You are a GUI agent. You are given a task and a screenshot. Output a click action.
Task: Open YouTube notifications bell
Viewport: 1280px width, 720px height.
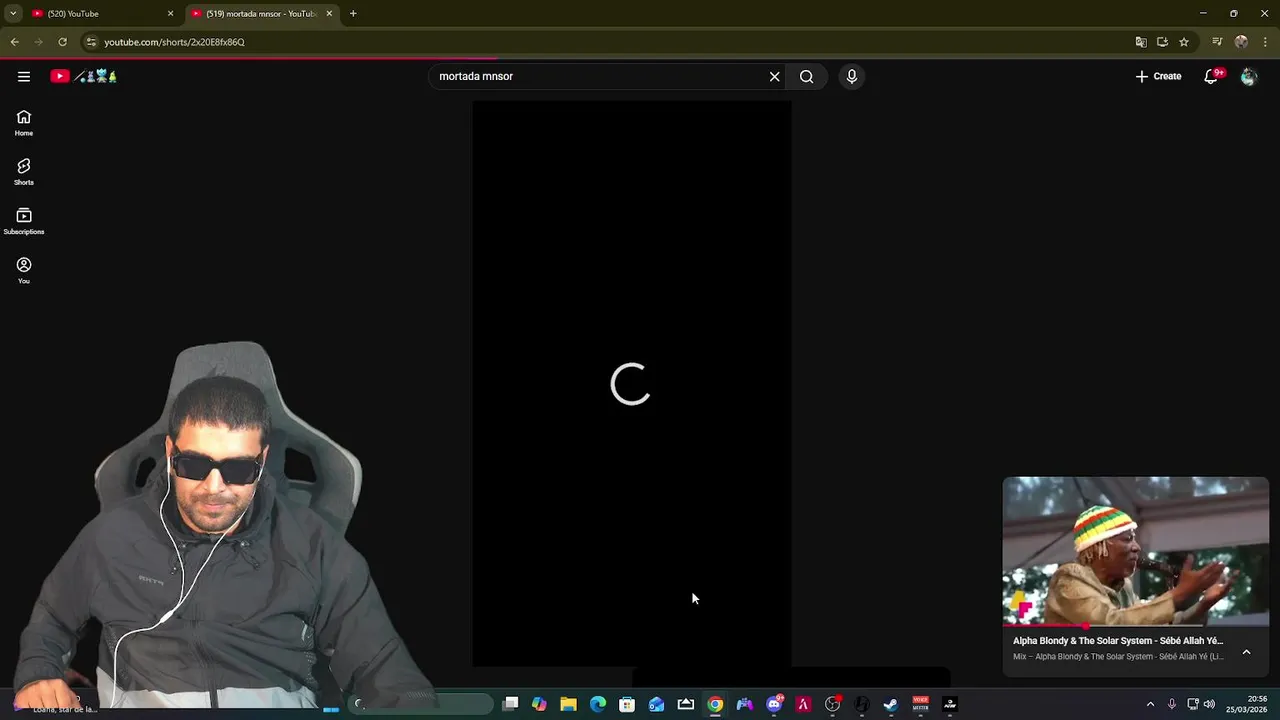[1211, 76]
